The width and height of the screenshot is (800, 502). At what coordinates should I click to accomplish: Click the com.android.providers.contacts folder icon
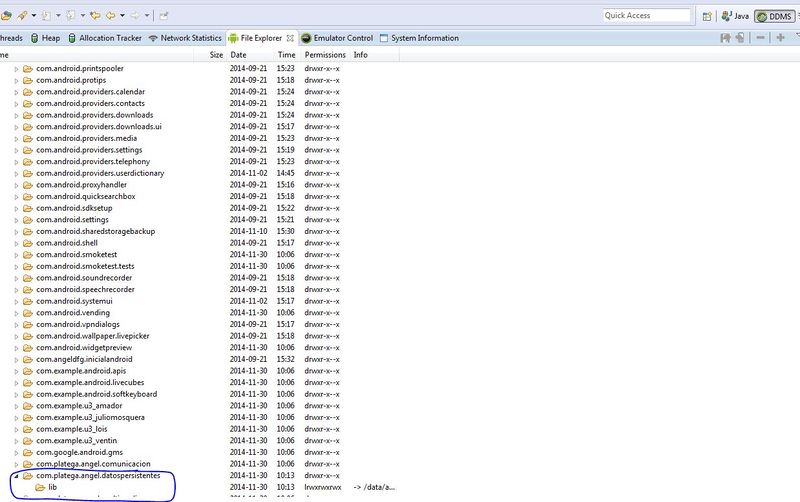(28, 104)
